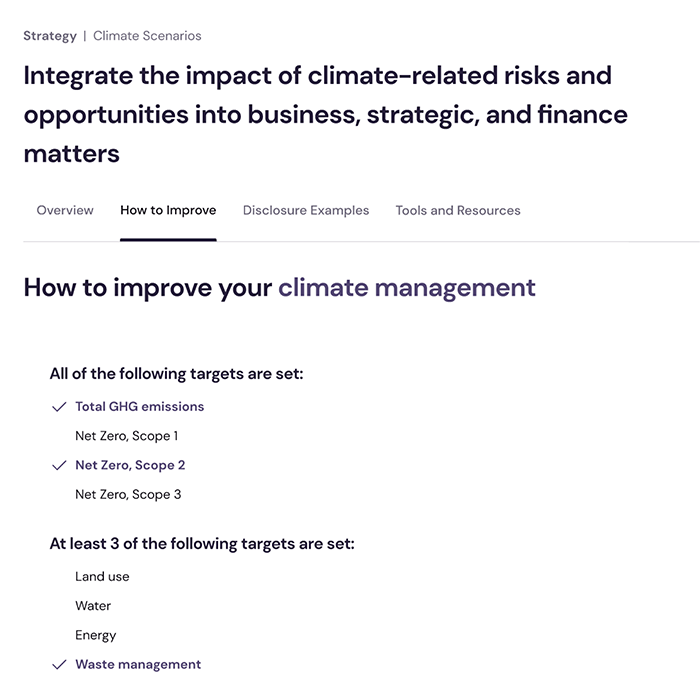
Task: Click checkmark icon beside Net Zero, Scope 2
Action: click(x=58, y=465)
